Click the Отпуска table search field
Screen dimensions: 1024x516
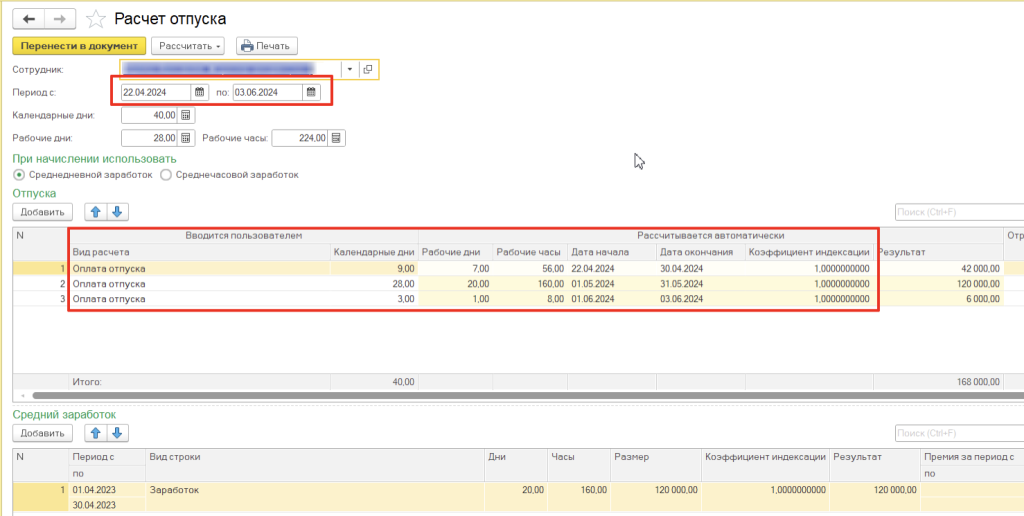(x=958, y=212)
